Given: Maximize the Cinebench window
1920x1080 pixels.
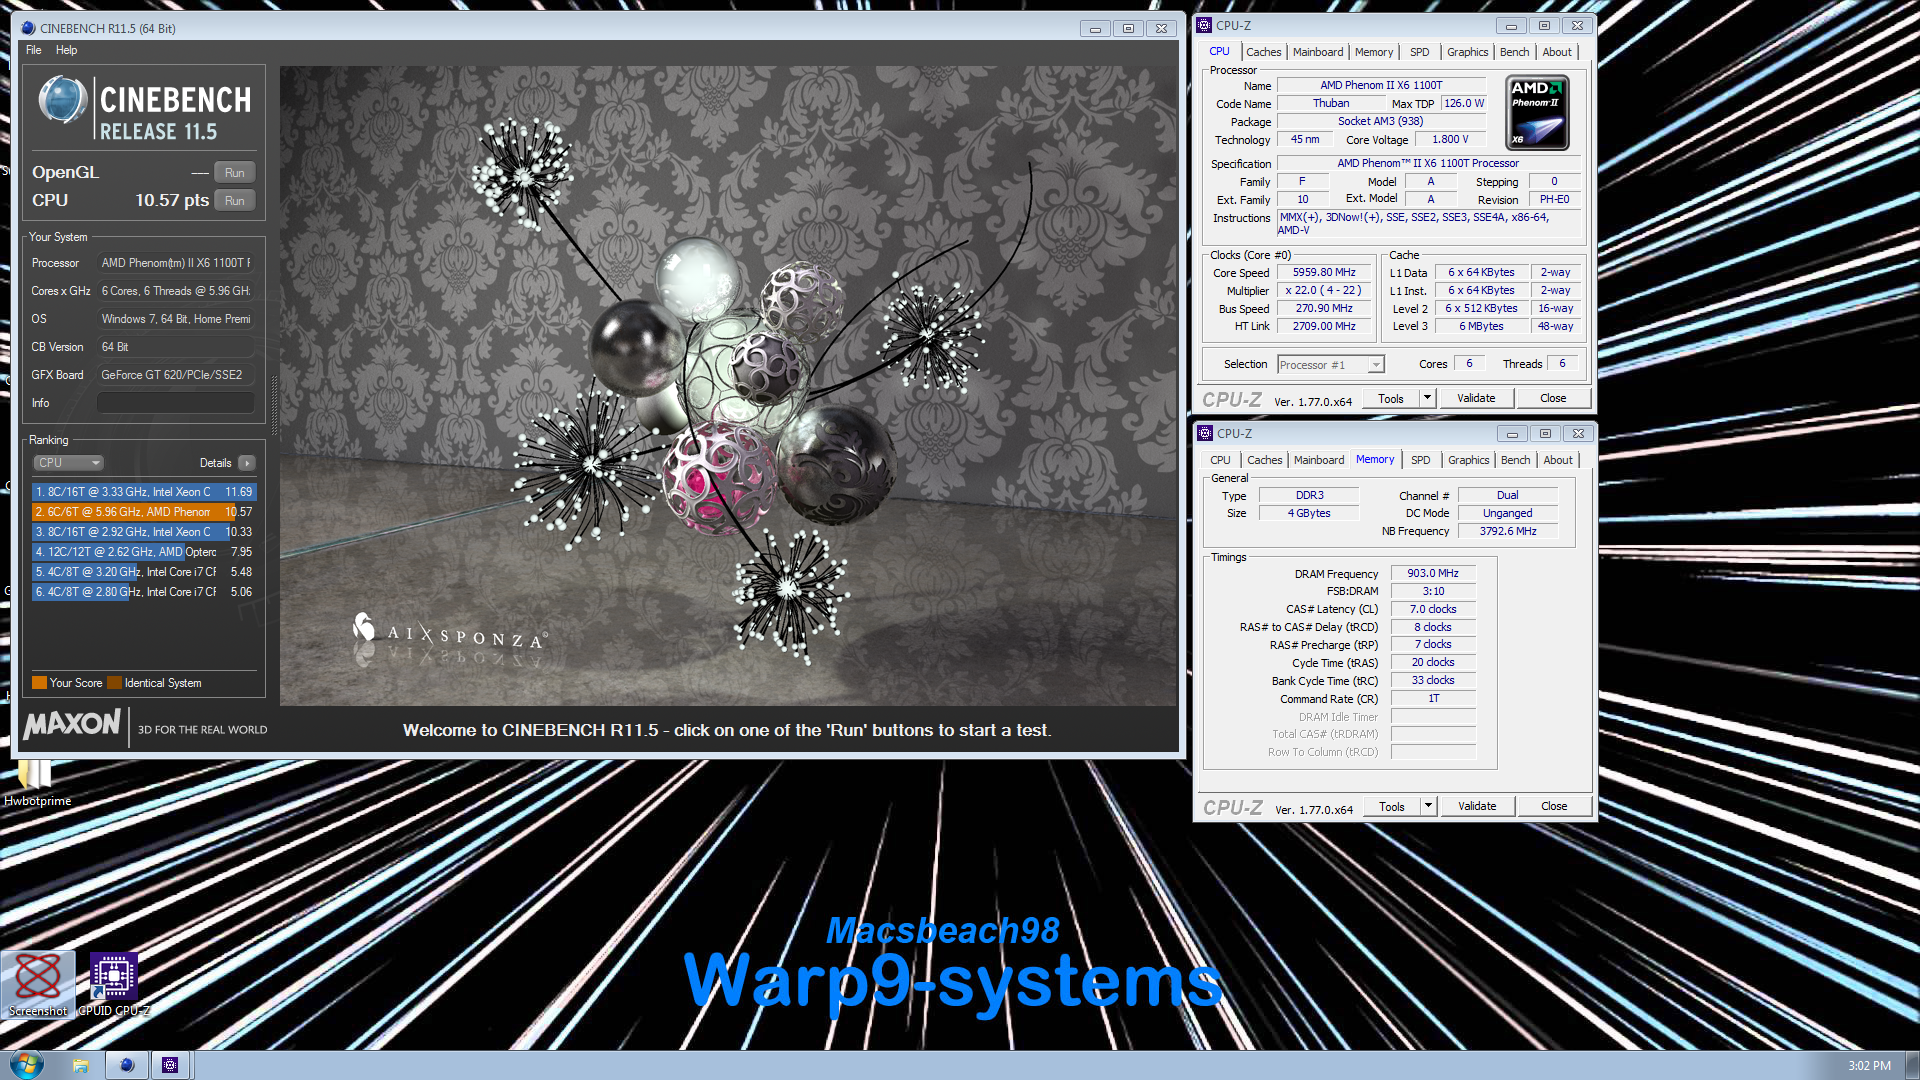Looking at the screenshot, I should 1128,29.
